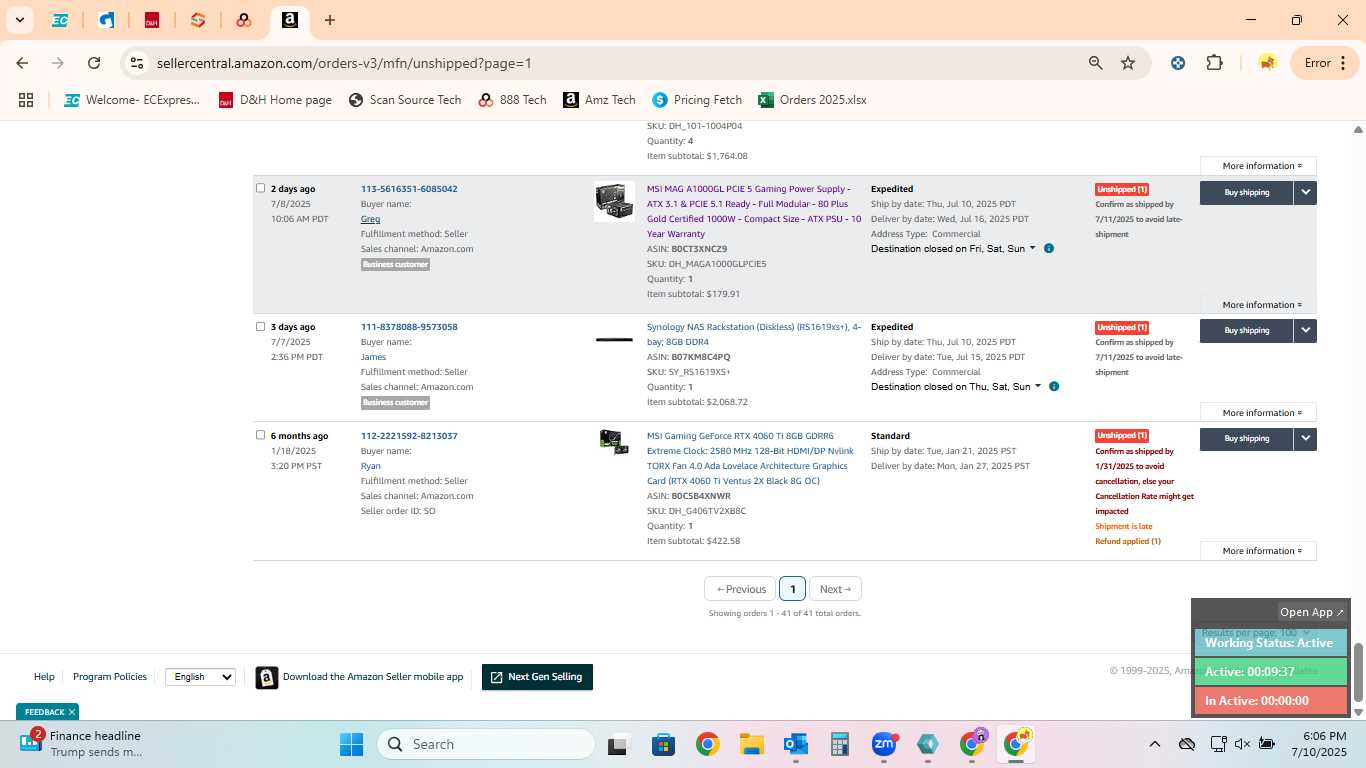The image size is (1366, 768).
Task: Open Next Gen Selling button
Action: click(538, 677)
